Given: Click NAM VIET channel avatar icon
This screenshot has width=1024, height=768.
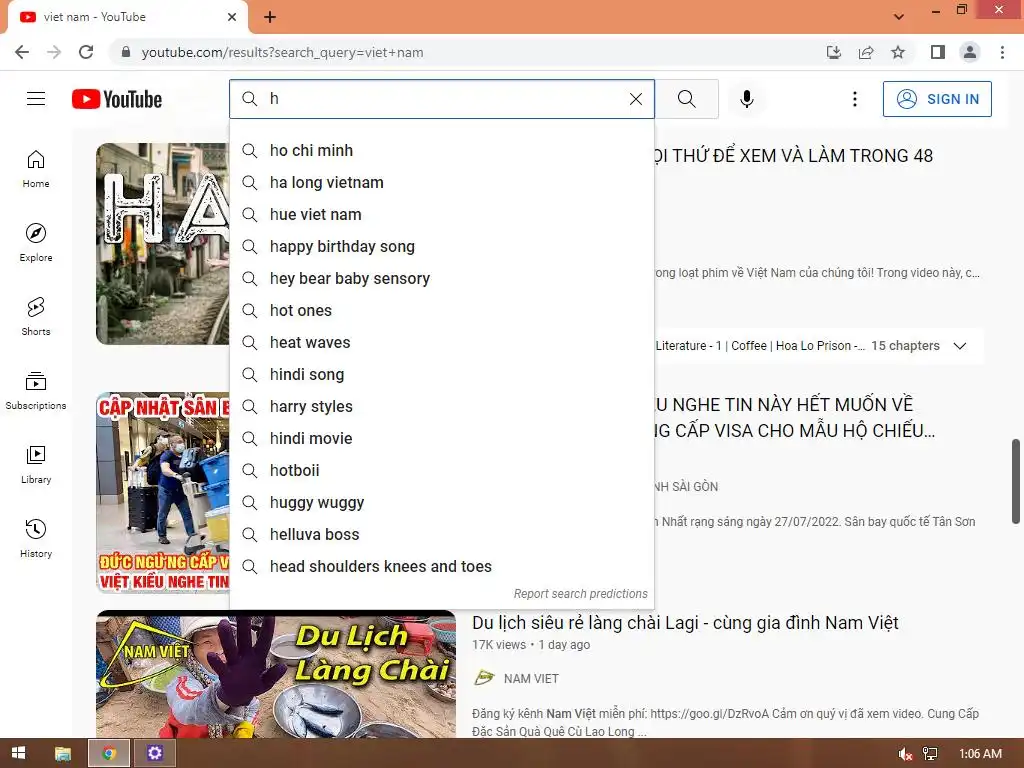Looking at the screenshot, I should [484, 678].
